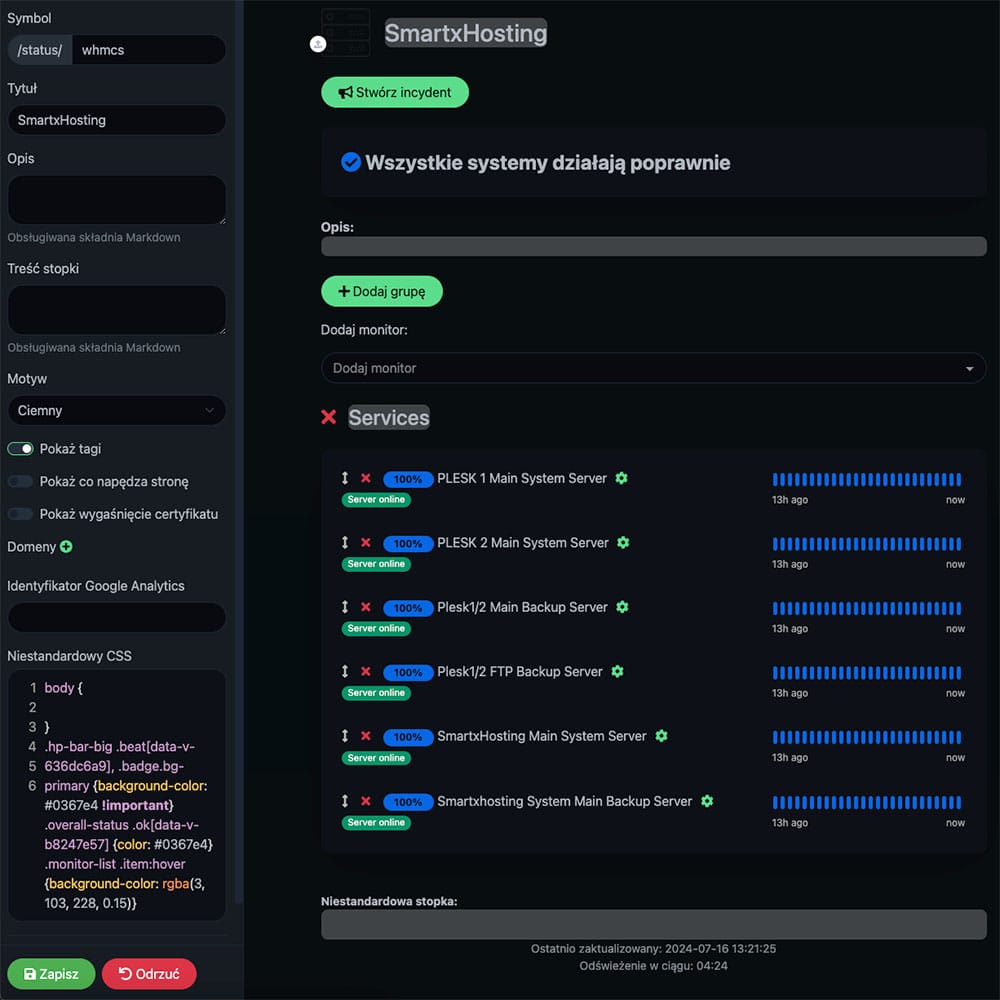Click green plus icon next to Domeny
The width and height of the screenshot is (1000, 1000).
[66, 547]
